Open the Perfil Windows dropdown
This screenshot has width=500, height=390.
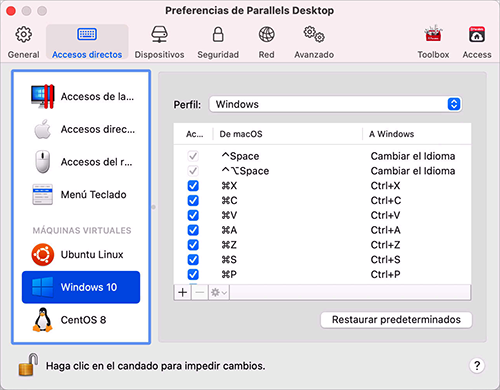(x=335, y=104)
